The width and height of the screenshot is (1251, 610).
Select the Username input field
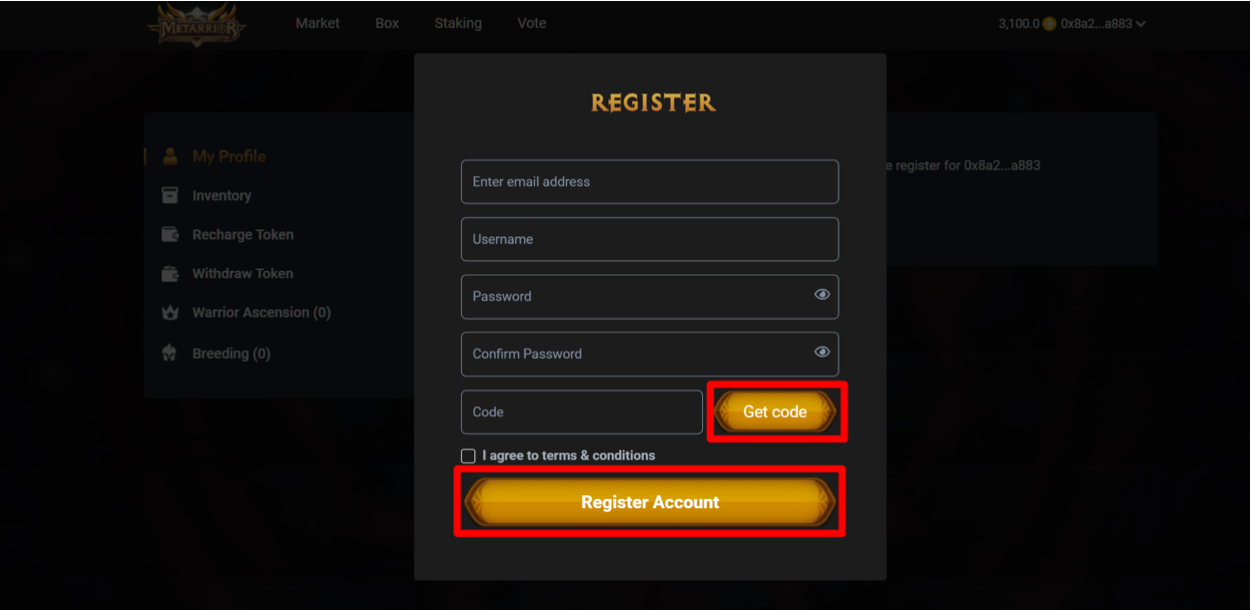click(650, 239)
